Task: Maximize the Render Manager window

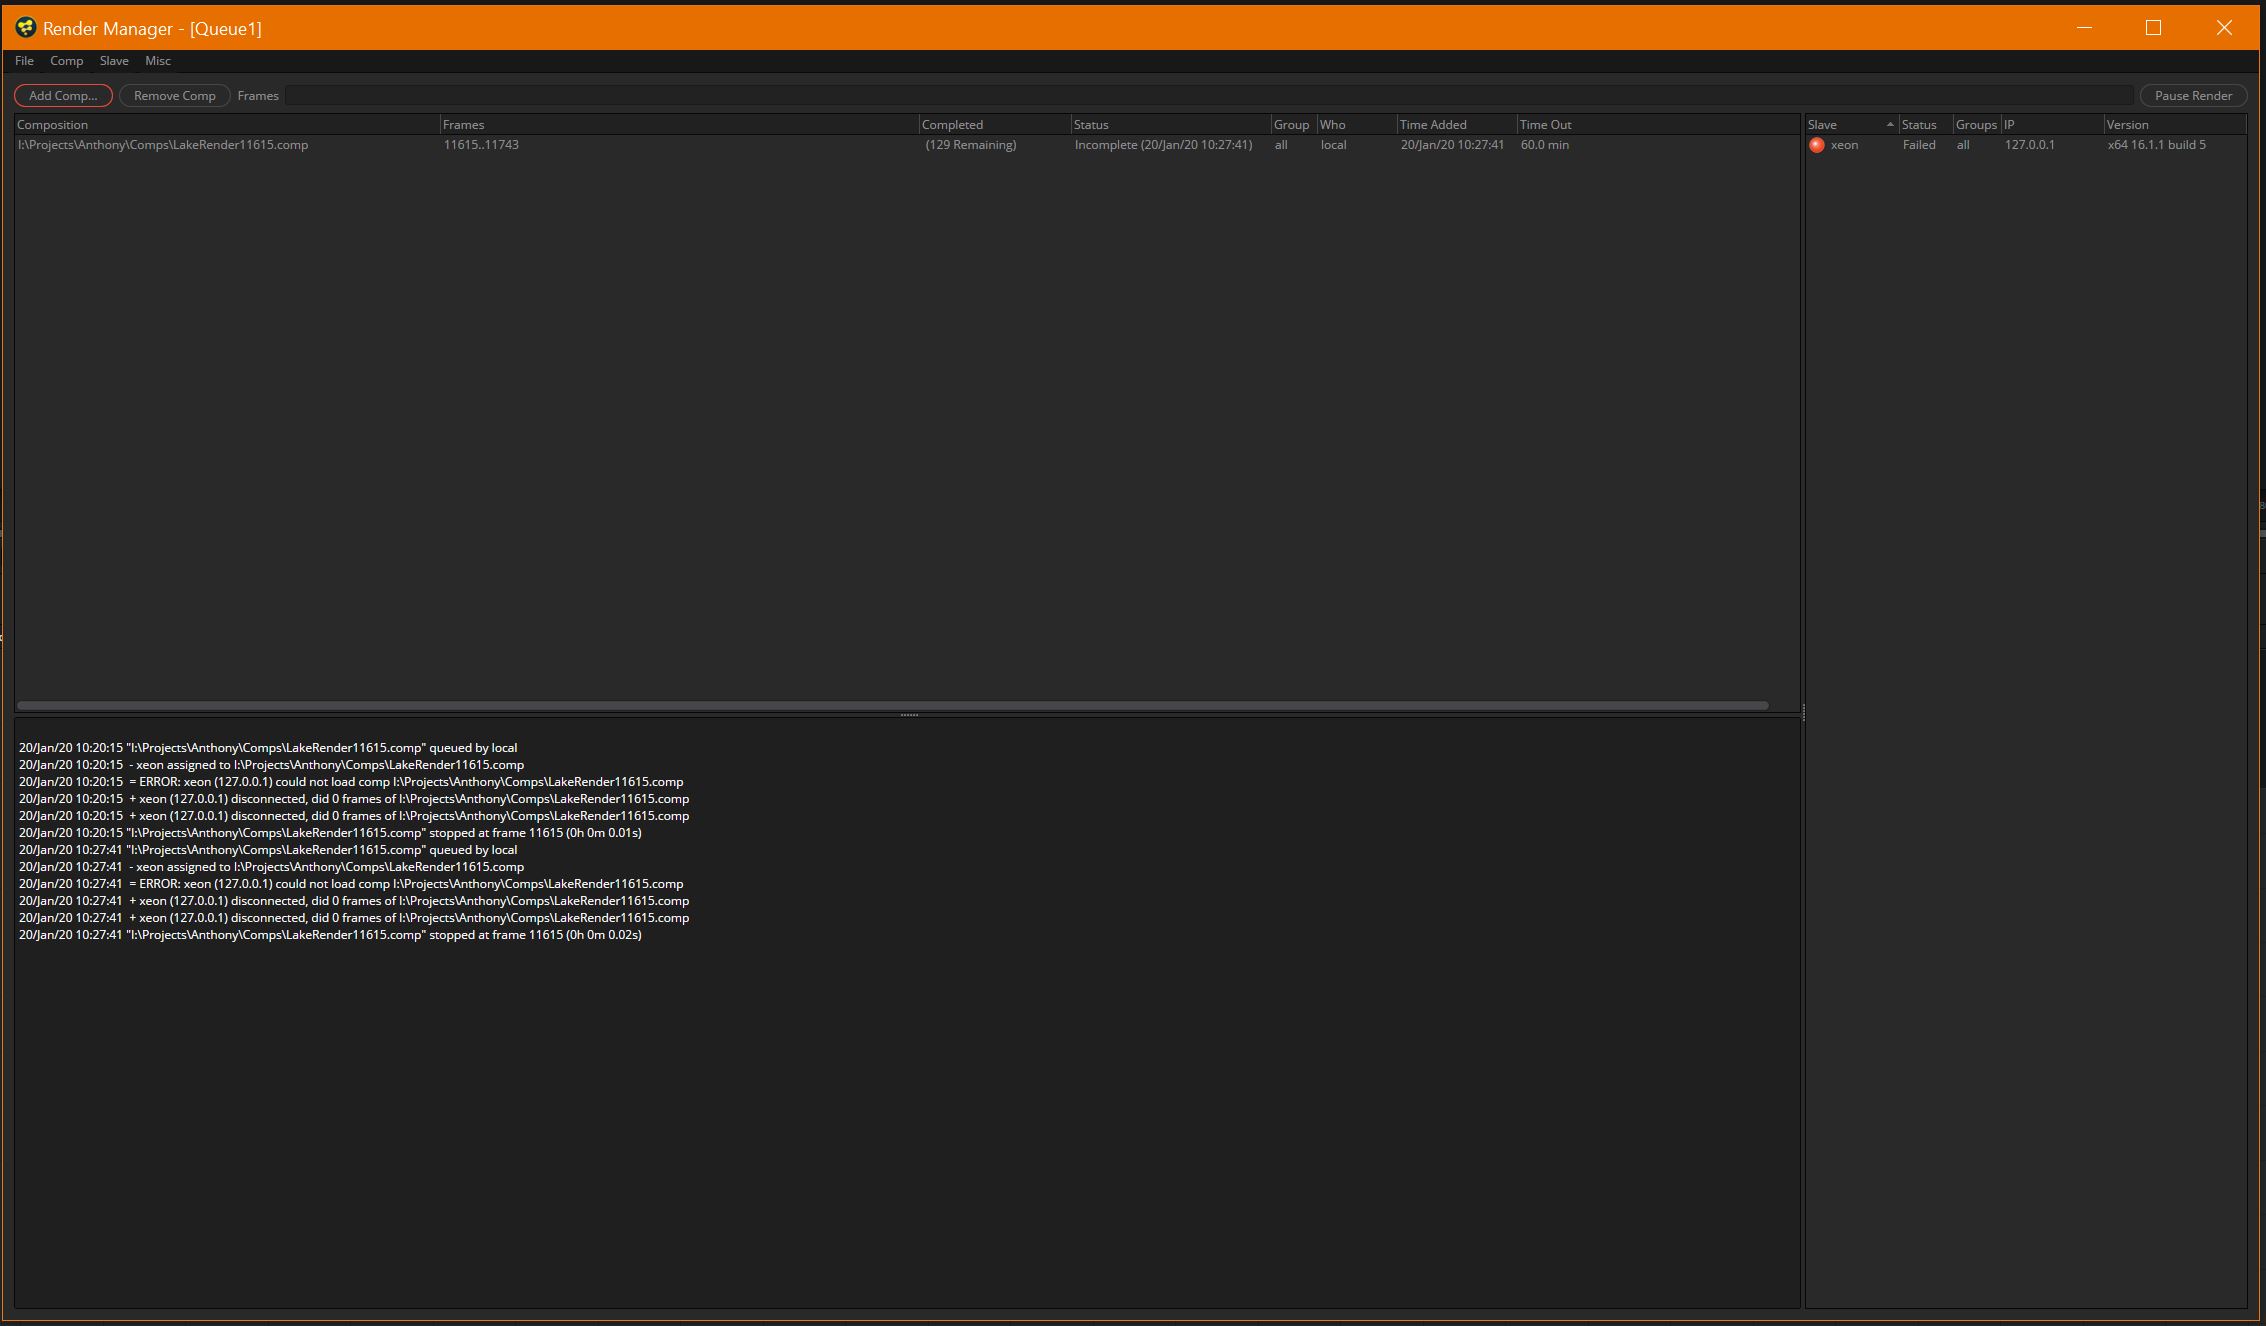Action: [2154, 28]
